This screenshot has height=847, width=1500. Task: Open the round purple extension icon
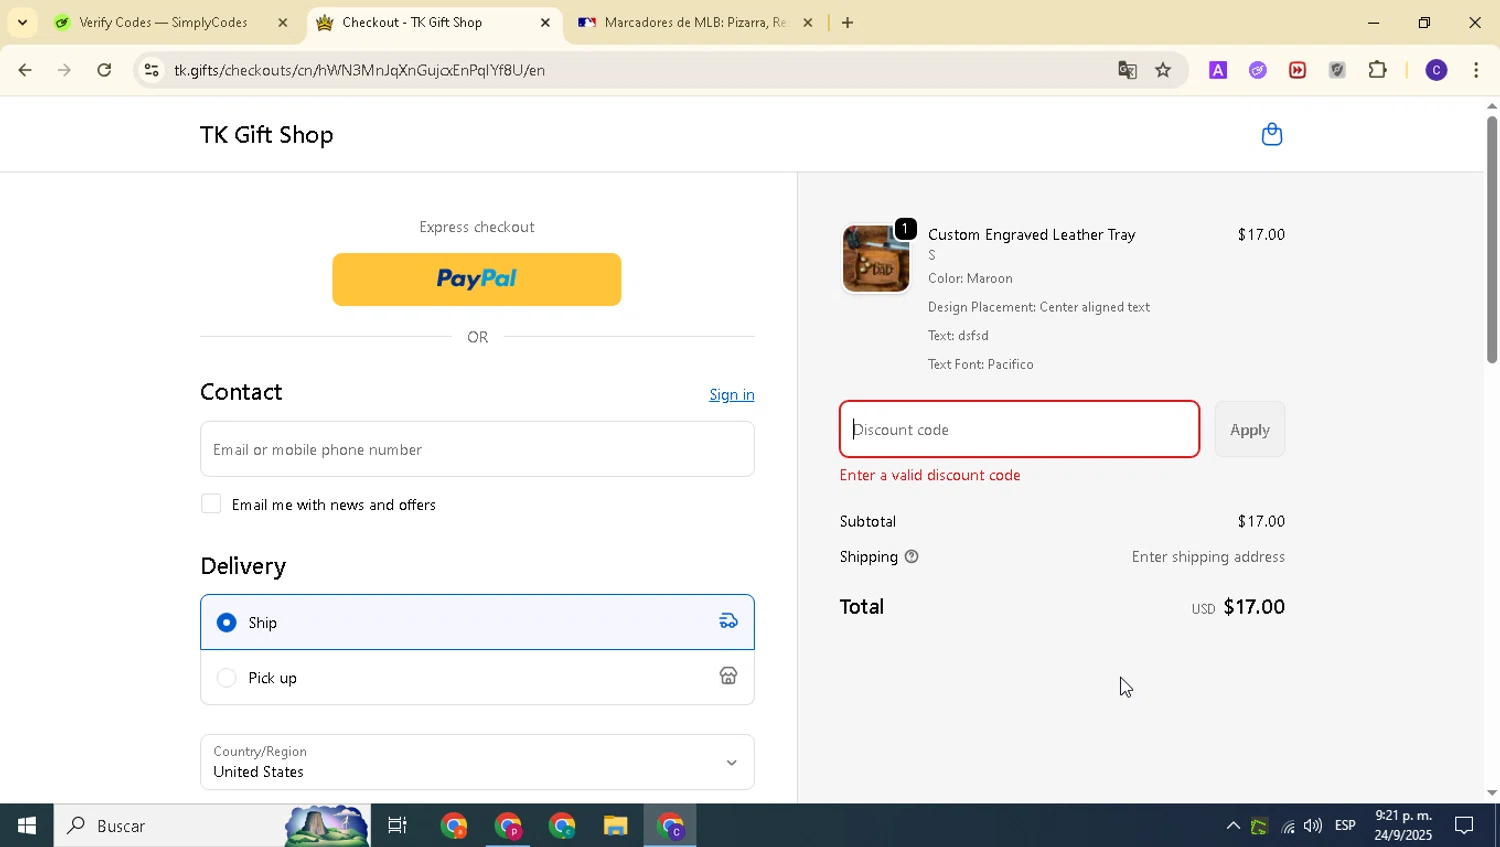point(1258,70)
